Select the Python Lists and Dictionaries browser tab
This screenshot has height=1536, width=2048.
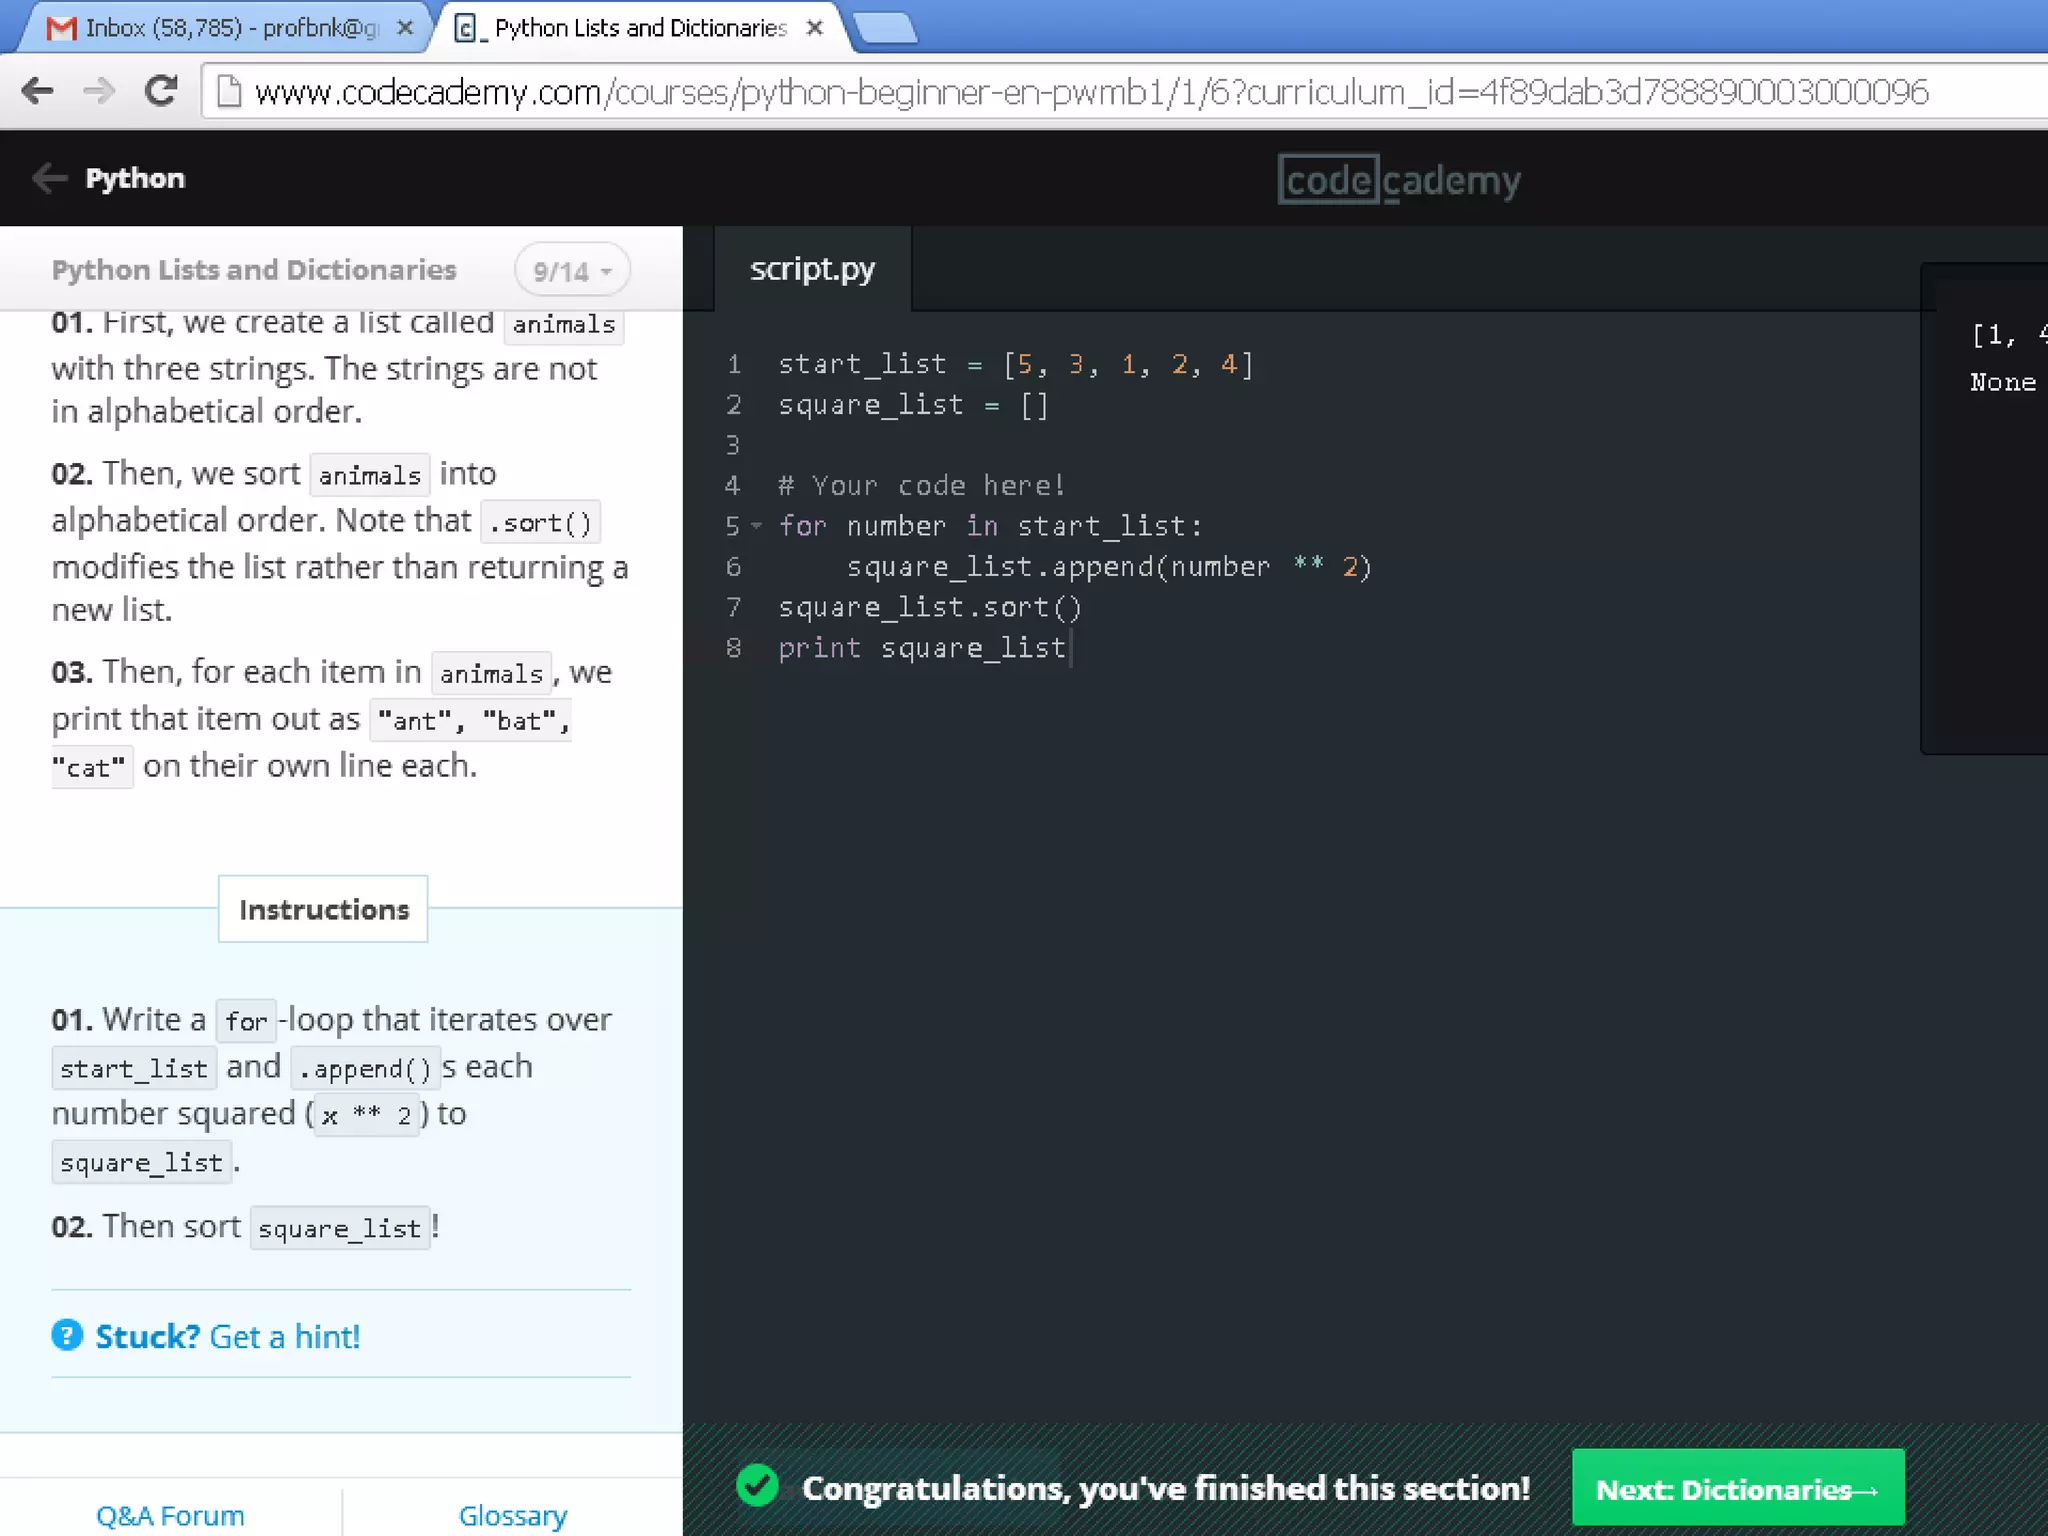(640, 28)
